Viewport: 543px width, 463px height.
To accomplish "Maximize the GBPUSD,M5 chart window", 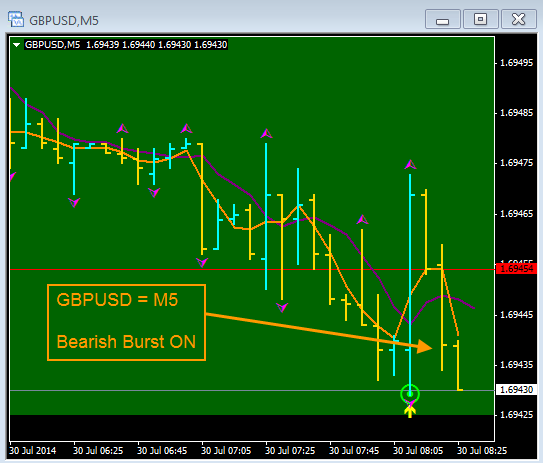I will (x=481, y=19).
